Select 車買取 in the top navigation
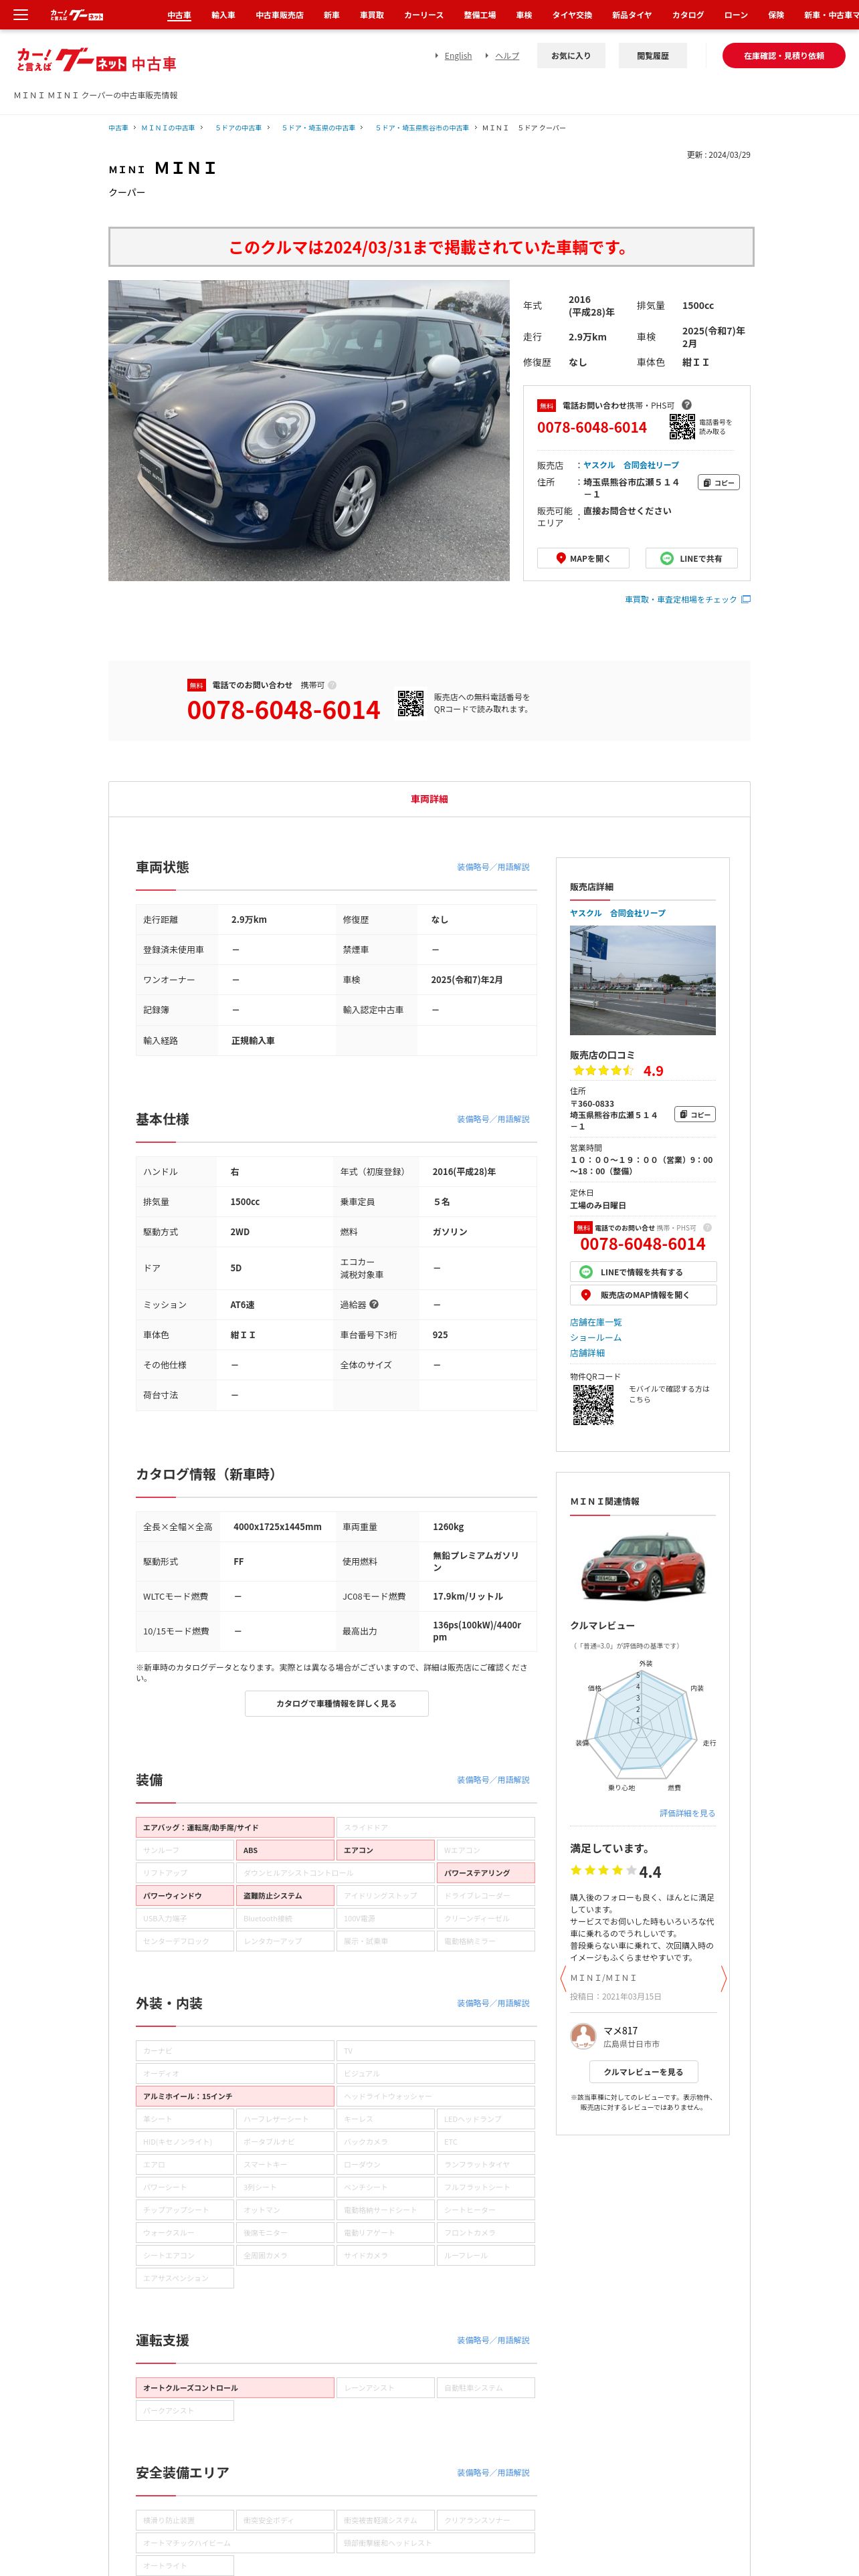This screenshot has width=859, height=2576. pos(372,15)
